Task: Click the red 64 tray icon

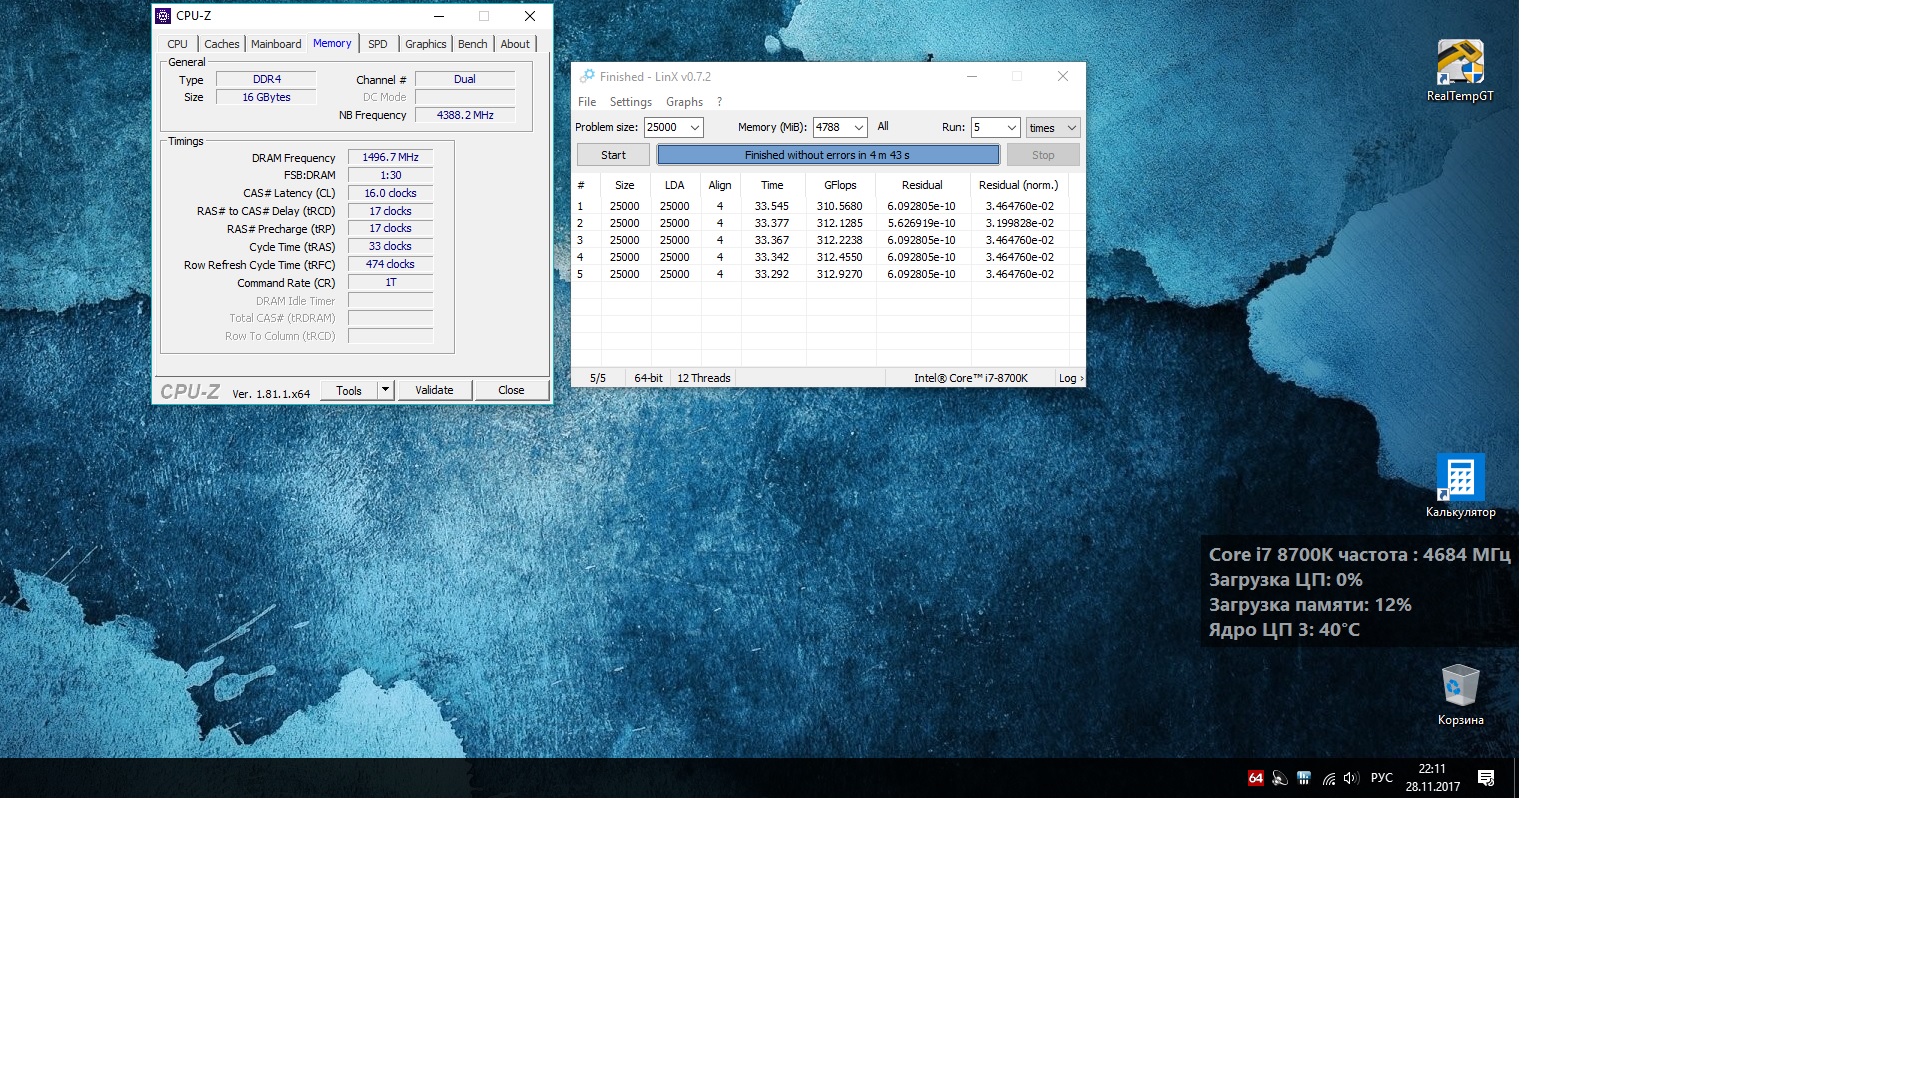Action: tap(1255, 778)
